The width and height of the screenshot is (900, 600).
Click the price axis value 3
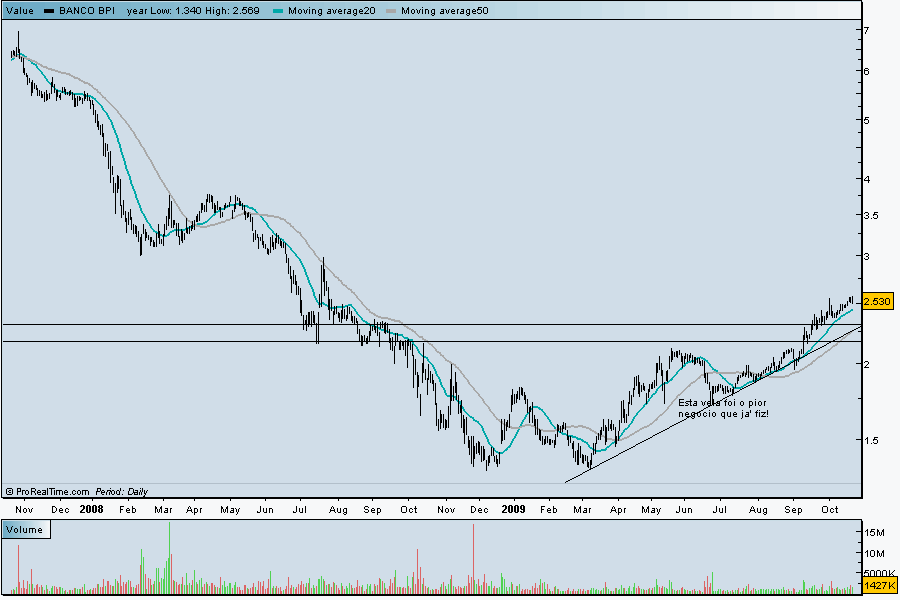(867, 256)
